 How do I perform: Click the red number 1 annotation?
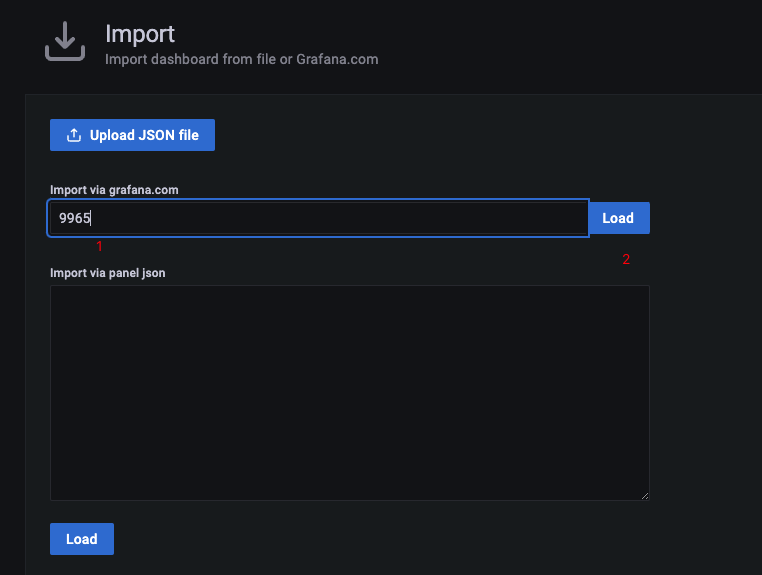pyautogui.click(x=99, y=246)
